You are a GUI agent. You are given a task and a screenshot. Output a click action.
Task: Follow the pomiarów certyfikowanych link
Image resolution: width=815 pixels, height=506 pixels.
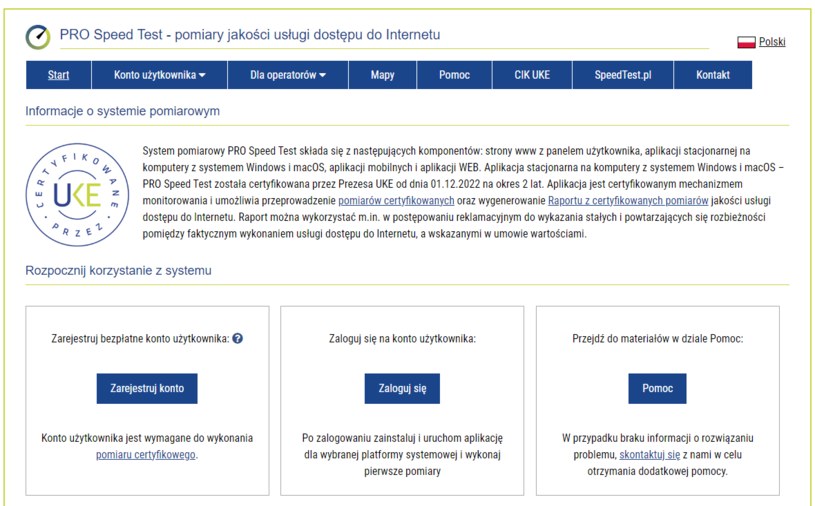pyautogui.click(x=396, y=201)
